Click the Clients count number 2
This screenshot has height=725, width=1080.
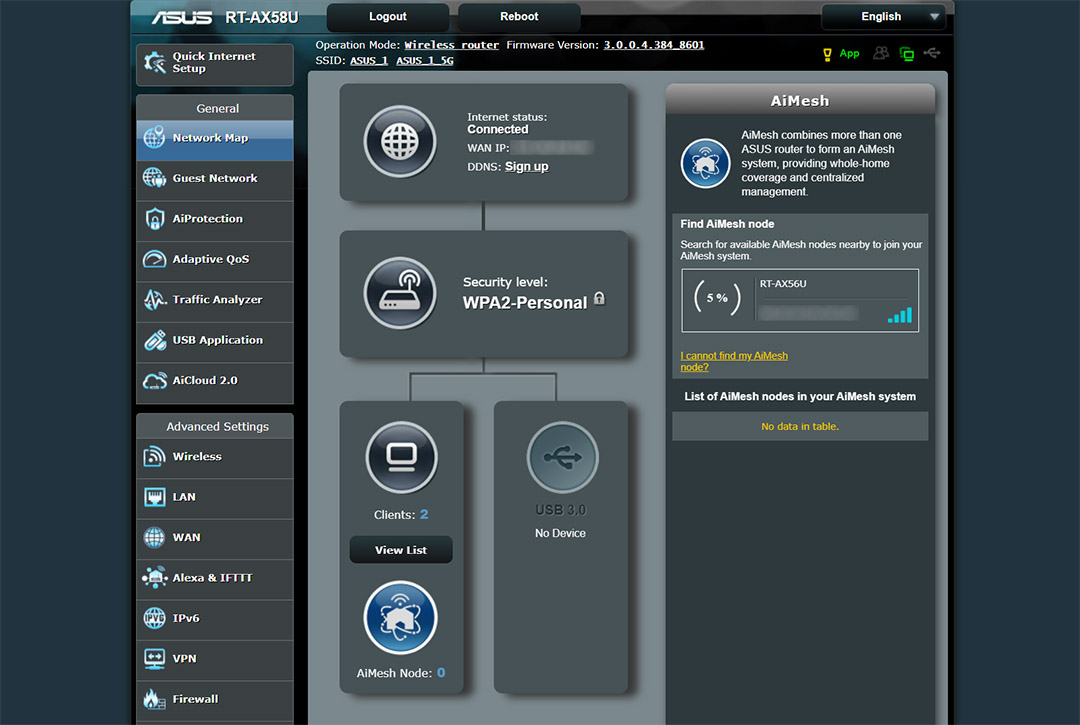pos(424,514)
